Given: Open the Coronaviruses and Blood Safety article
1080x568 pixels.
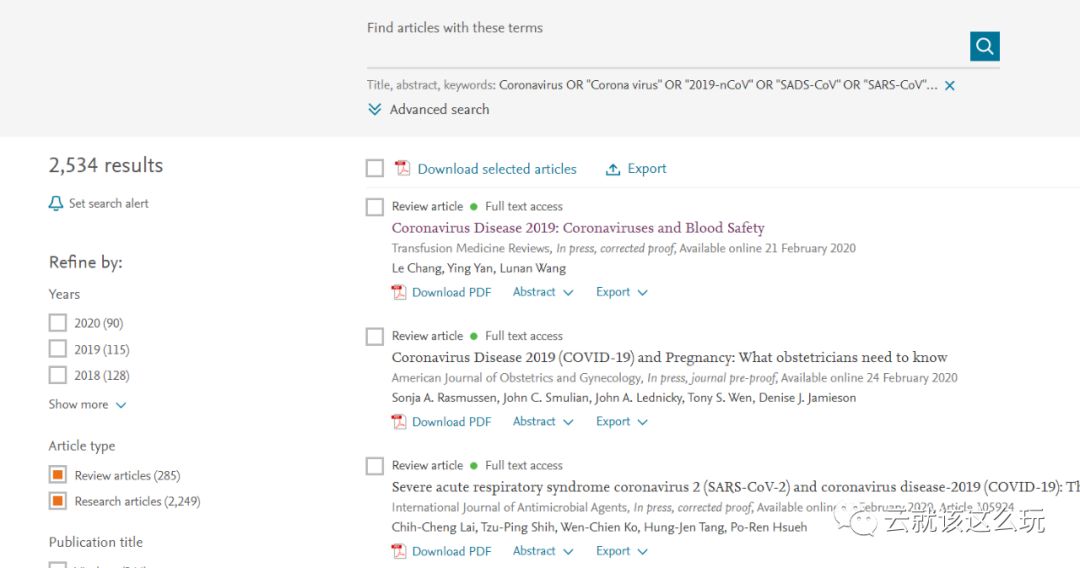Looking at the screenshot, I should pyautogui.click(x=578, y=228).
